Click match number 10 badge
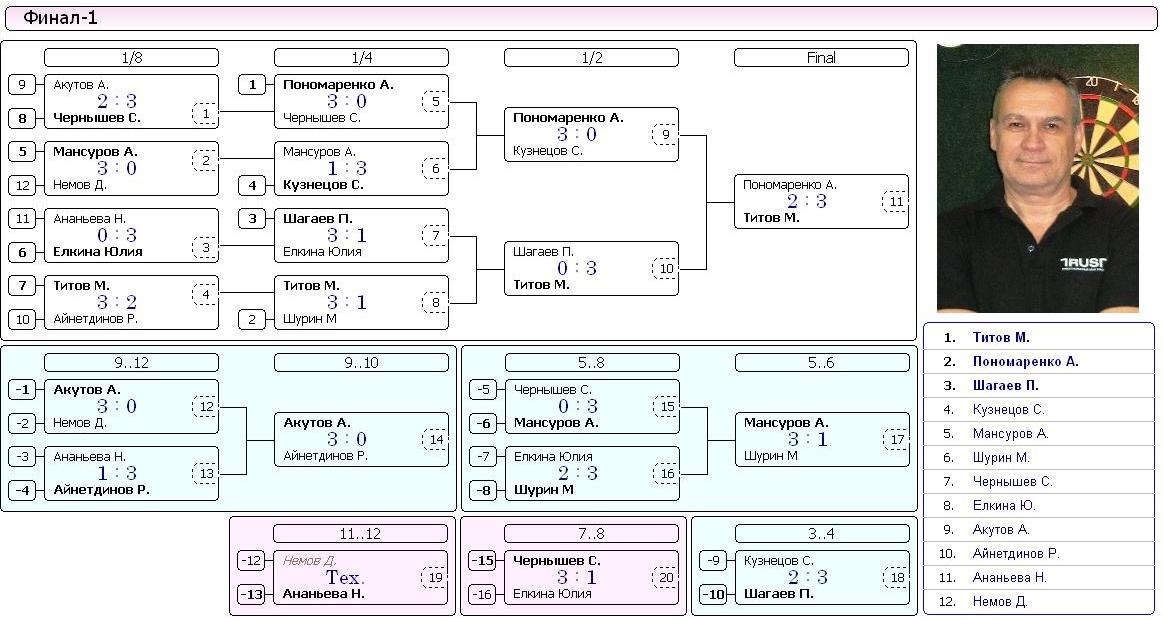The image size is (1163, 620). click(x=665, y=268)
